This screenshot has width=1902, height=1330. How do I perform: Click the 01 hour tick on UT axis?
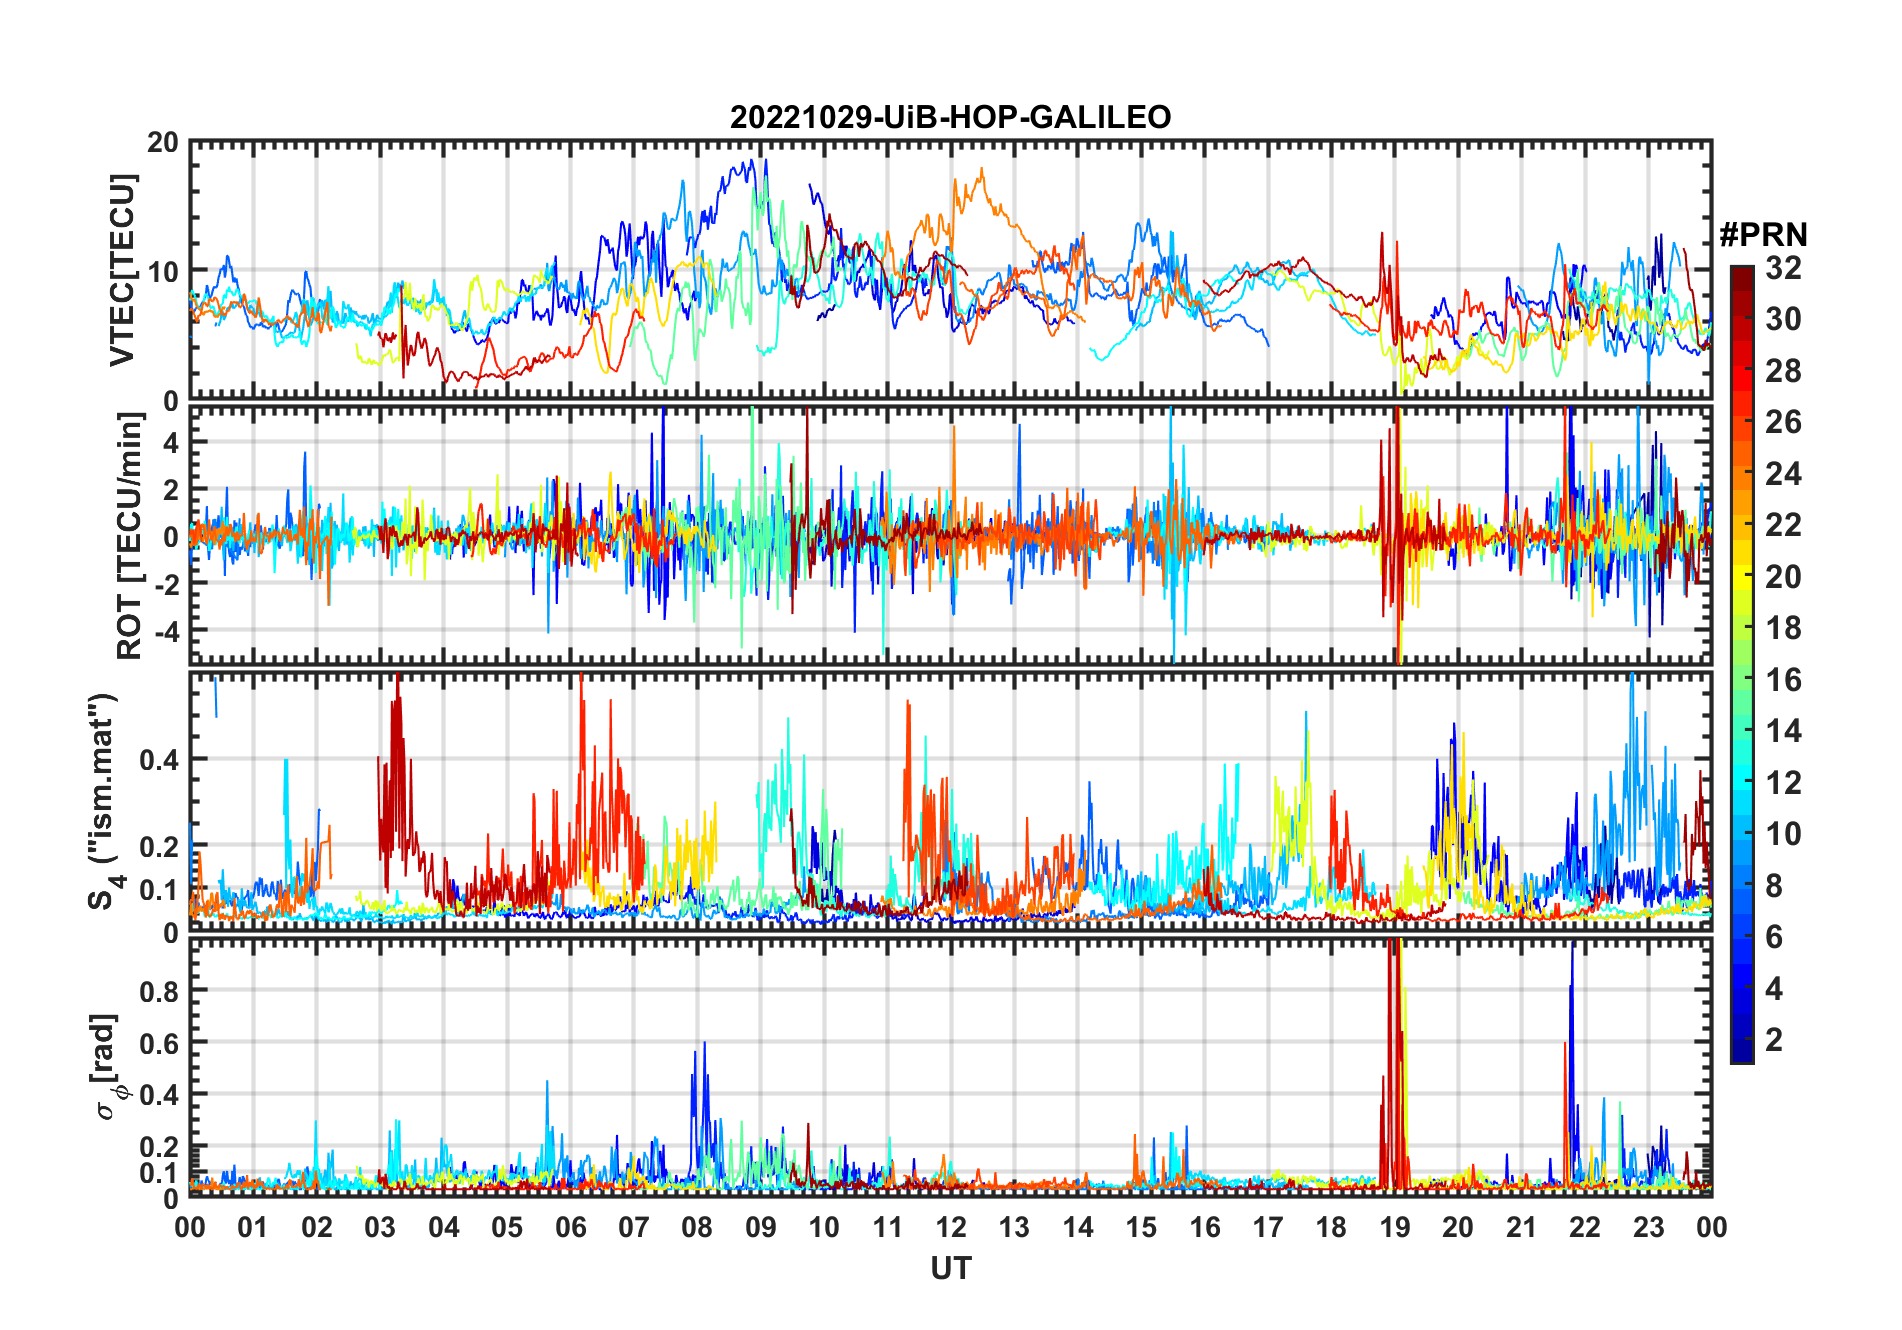click(x=253, y=1227)
